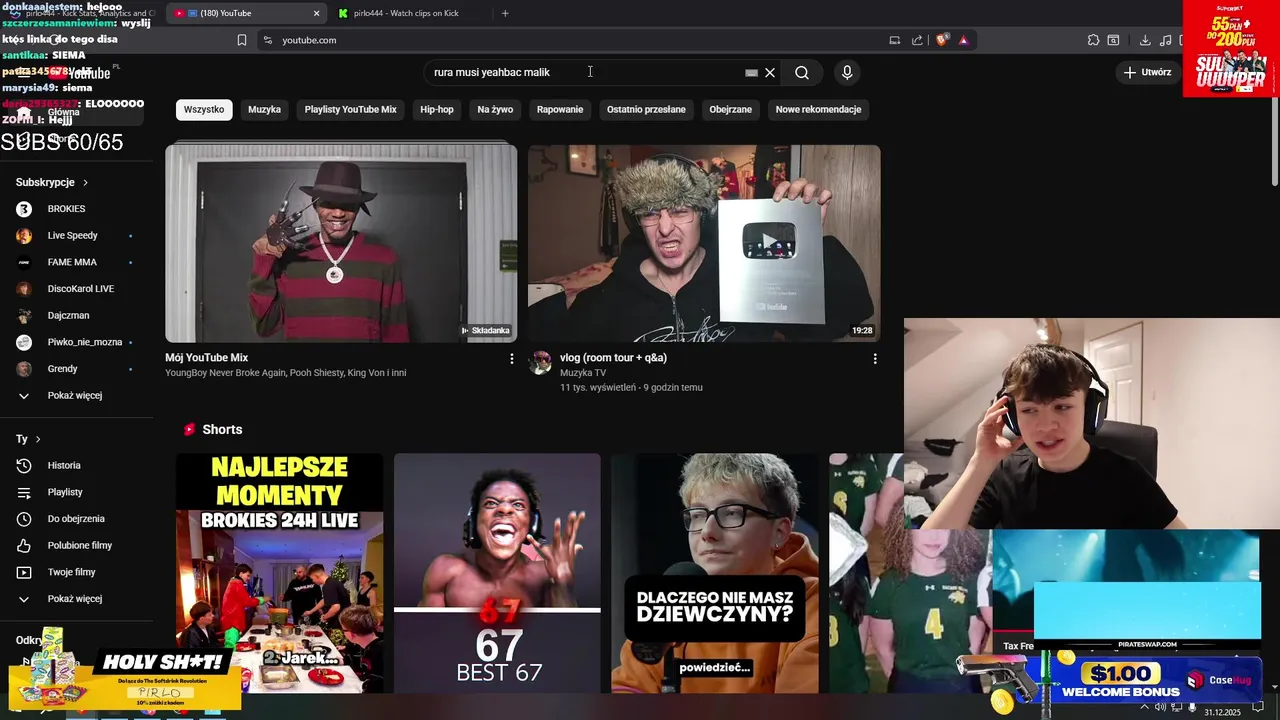Expand Pokaż więcej under Twoje filmy

(x=75, y=598)
